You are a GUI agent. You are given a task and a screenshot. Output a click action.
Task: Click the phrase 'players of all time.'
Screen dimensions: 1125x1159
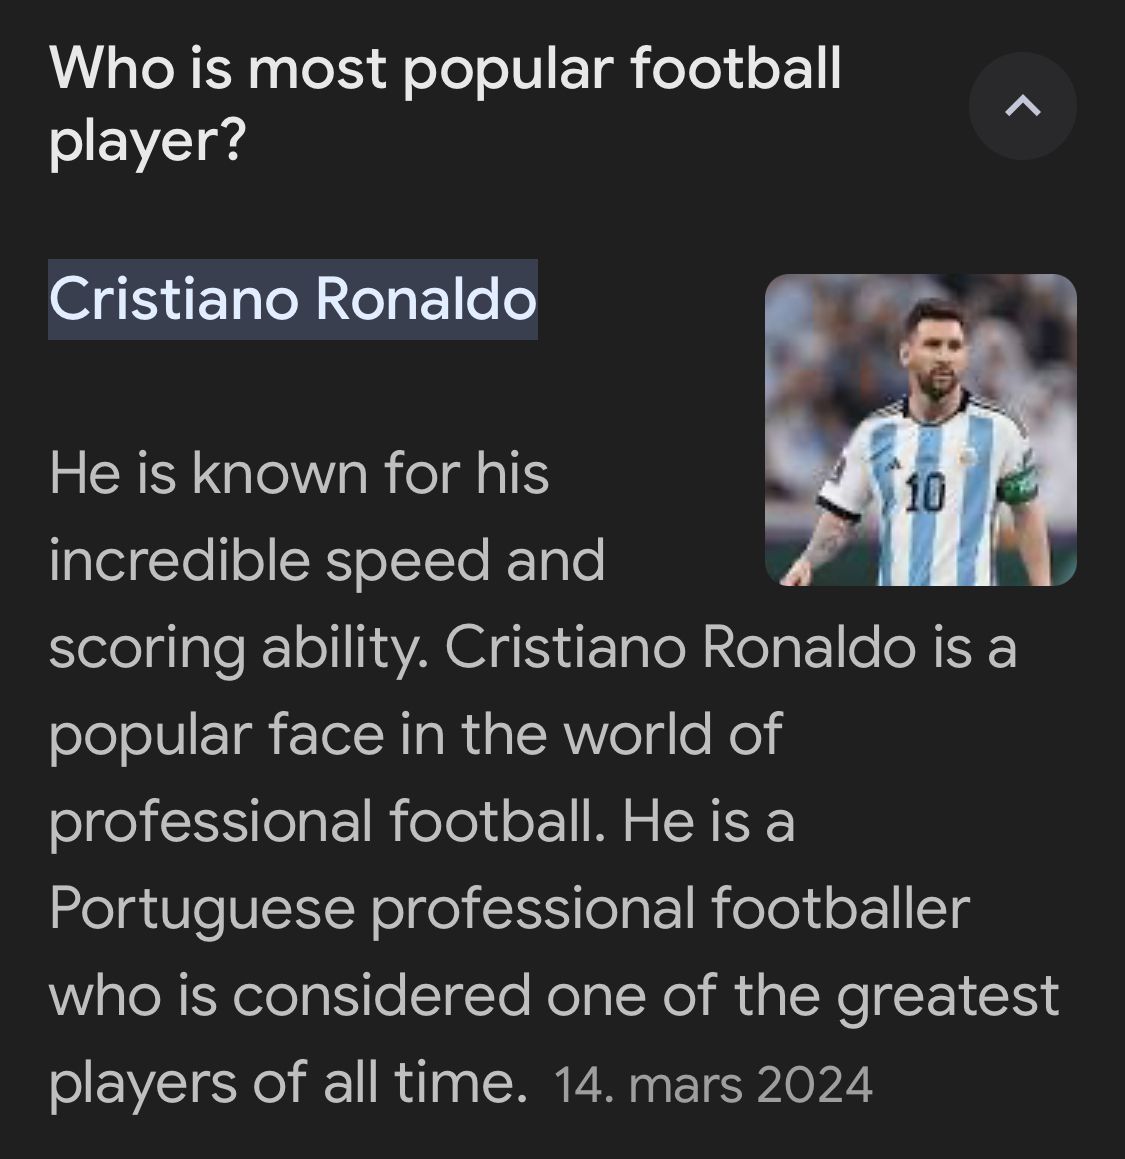click(x=287, y=1082)
